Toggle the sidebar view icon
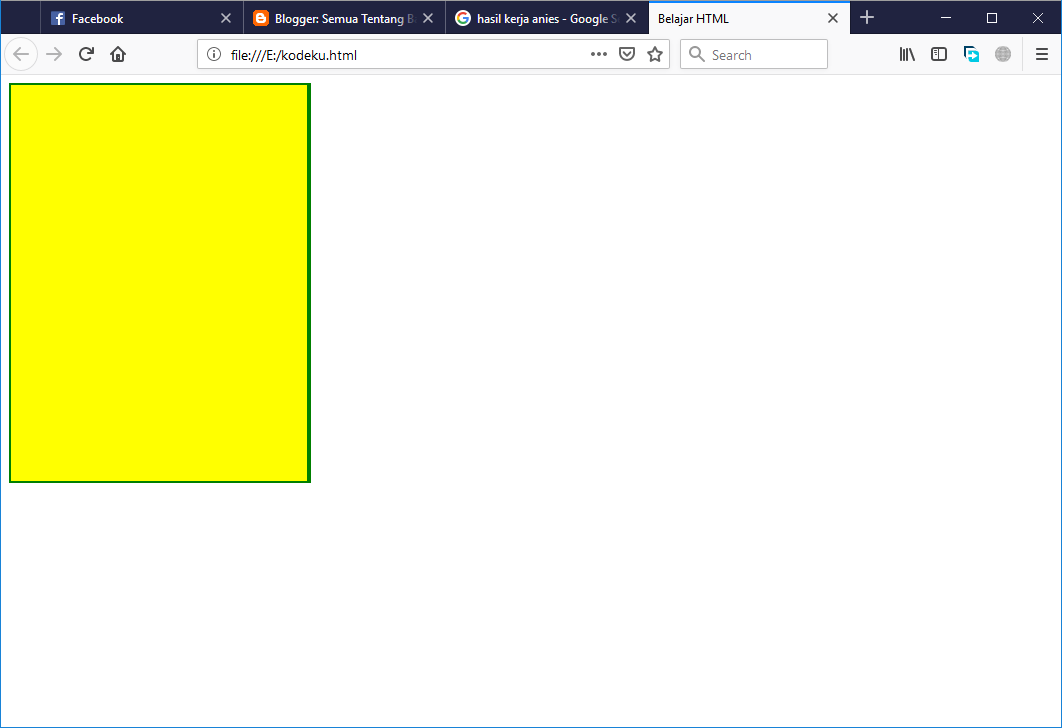This screenshot has height=728, width=1062. click(x=939, y=54)
